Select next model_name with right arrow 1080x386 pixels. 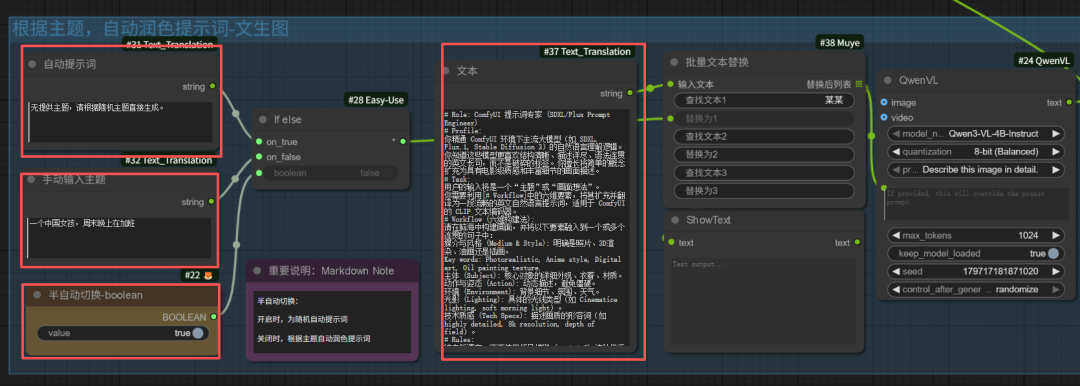(x=1055, y=134)
